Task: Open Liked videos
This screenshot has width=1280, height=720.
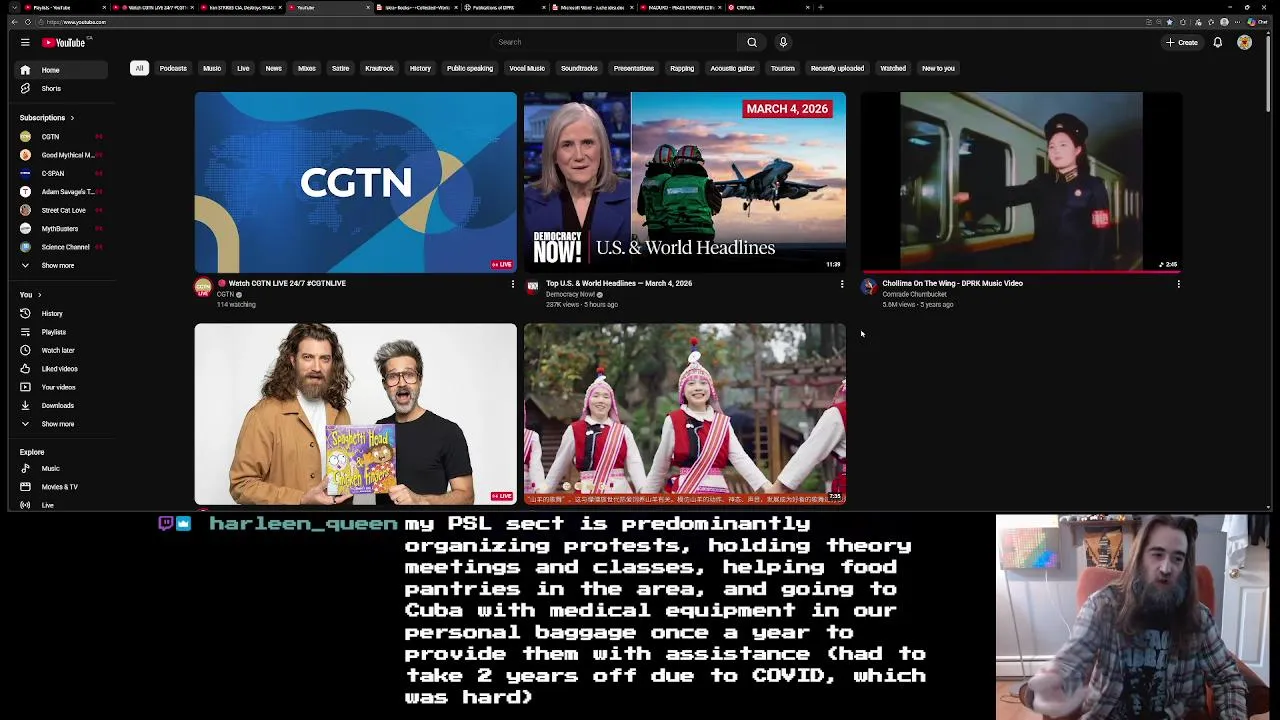Action: (61, 368)
